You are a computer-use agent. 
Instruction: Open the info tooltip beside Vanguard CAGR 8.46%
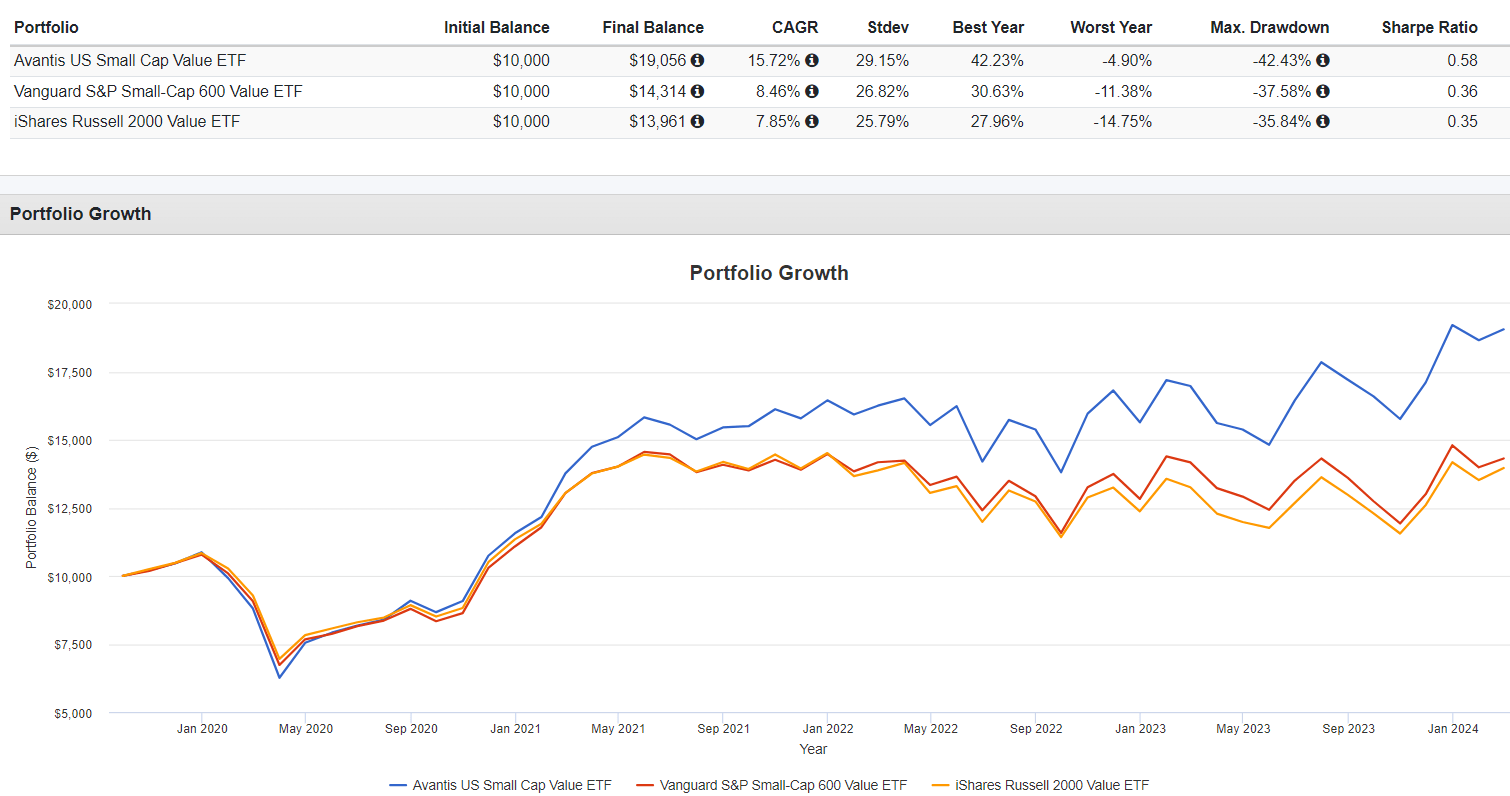(x=811, y=91)
